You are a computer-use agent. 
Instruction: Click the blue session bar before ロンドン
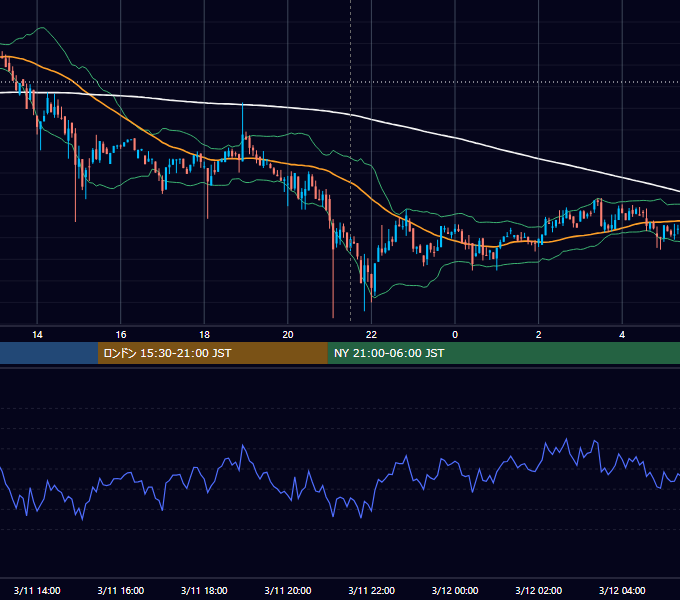click(x=49, y=353)
